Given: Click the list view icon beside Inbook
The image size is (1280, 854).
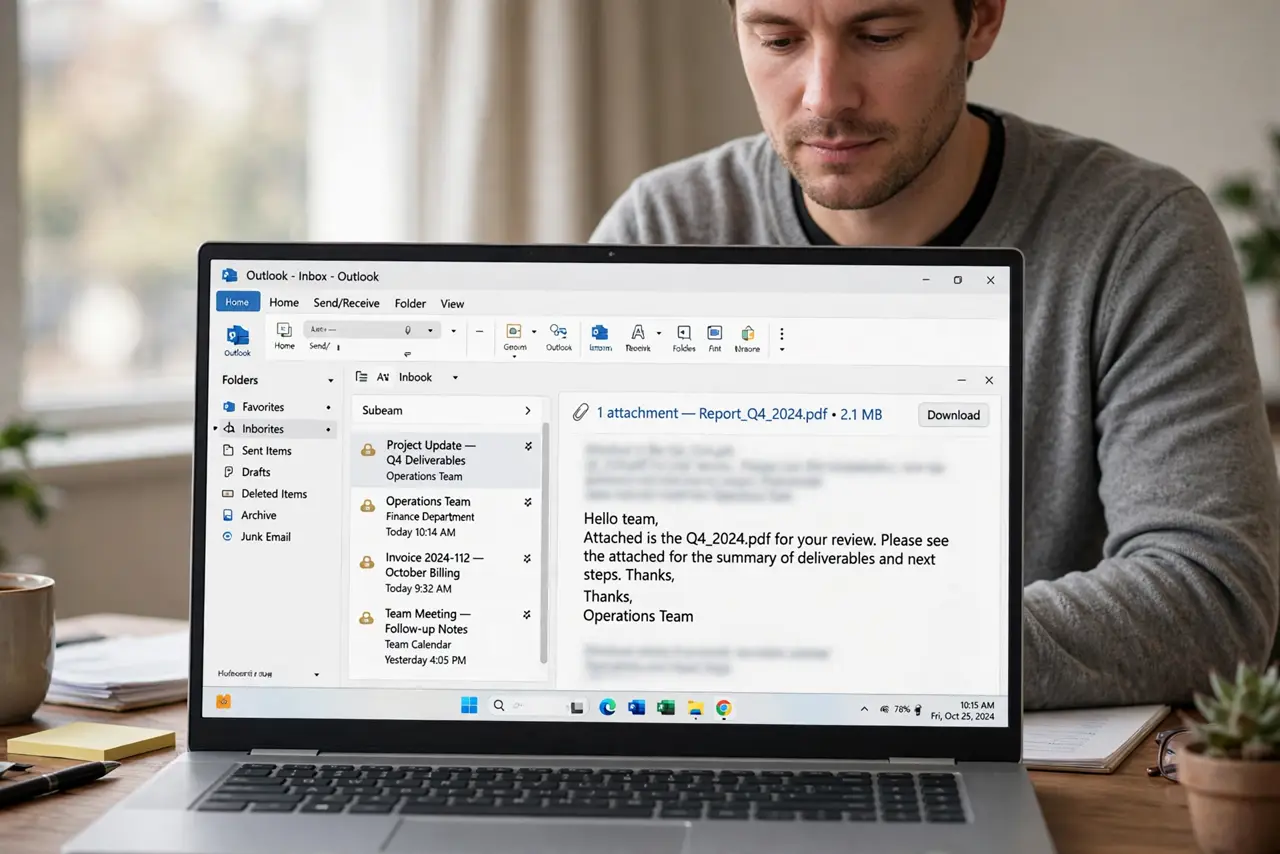Looking at the screenshot, I should tap(362, 378).
